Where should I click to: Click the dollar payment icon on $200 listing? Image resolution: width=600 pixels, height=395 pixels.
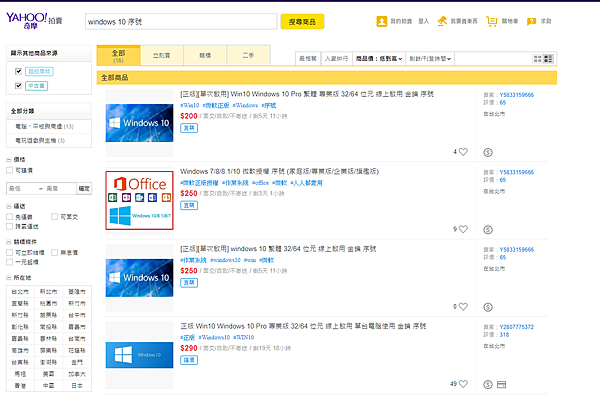point(488,152)
